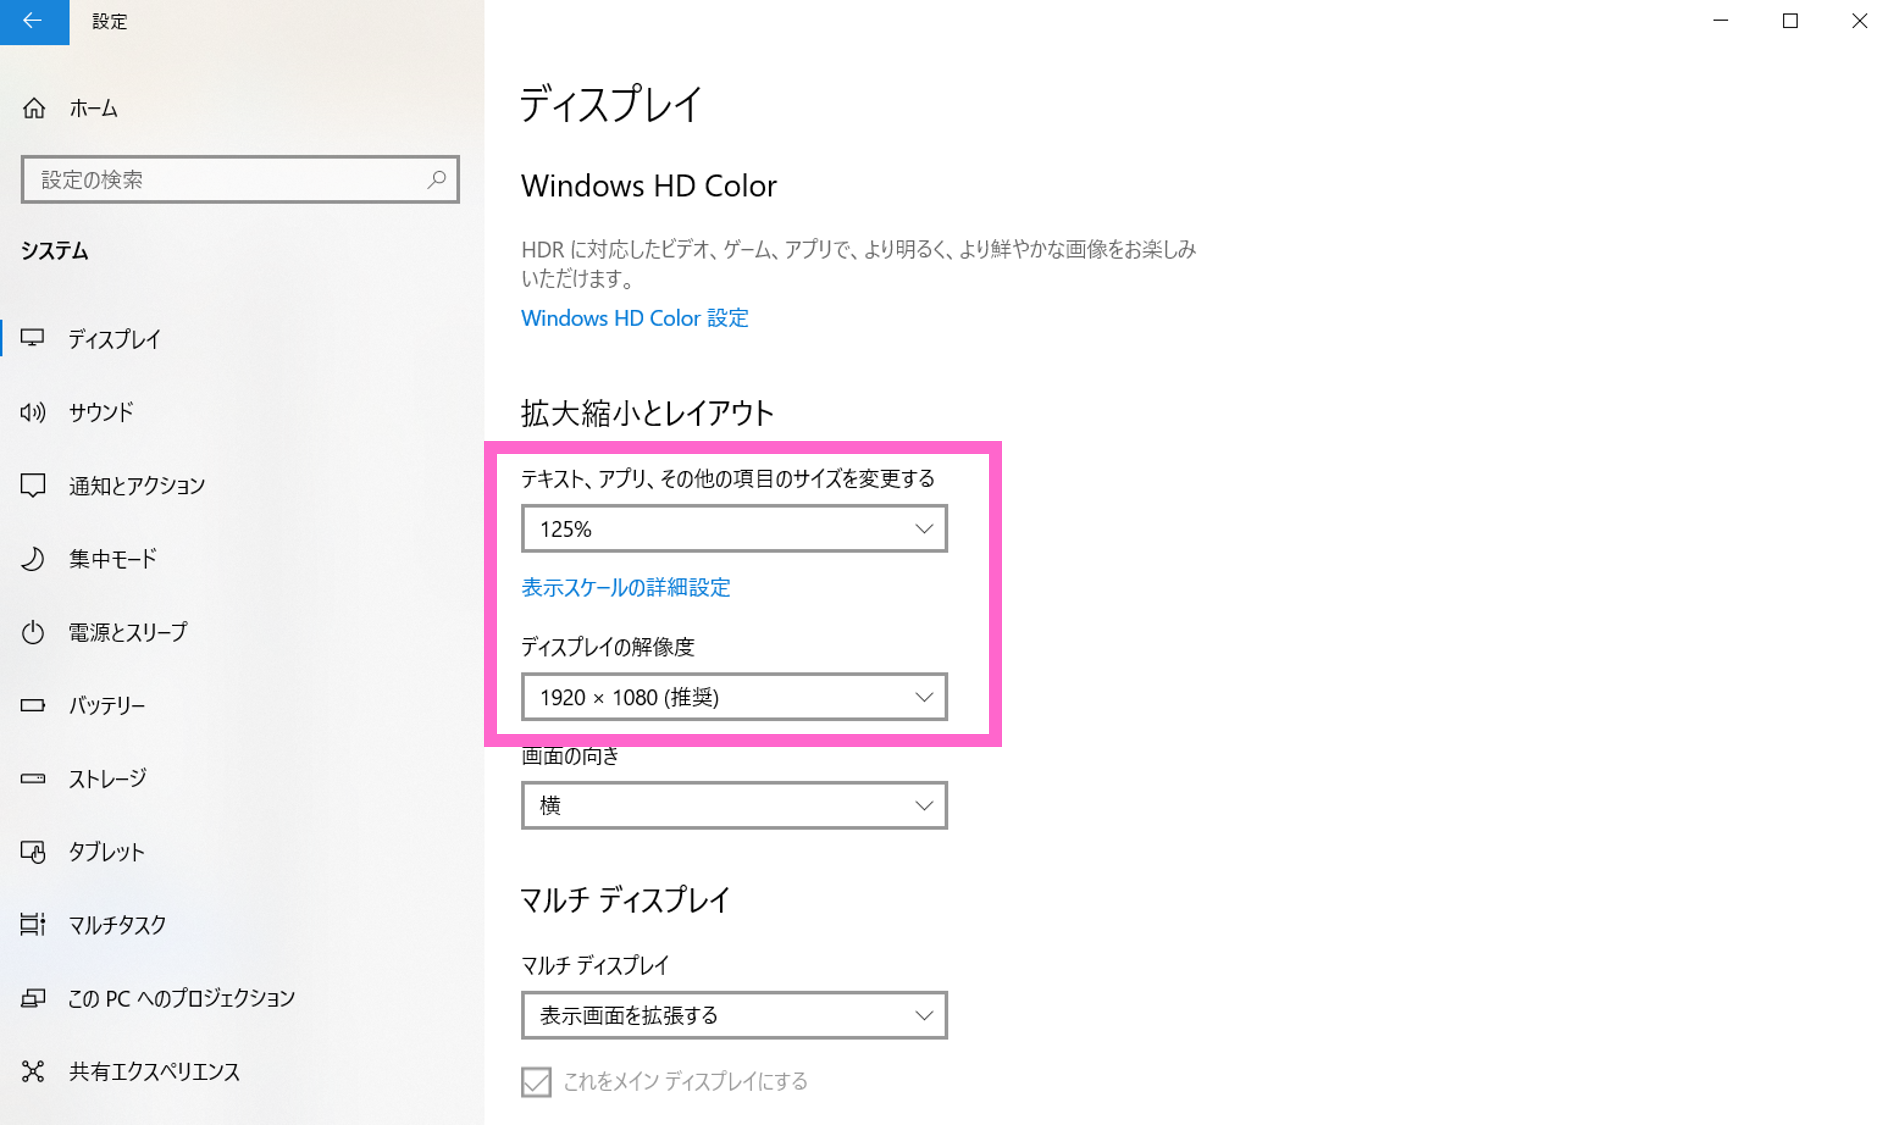The width and height of the screenshot is (1888, 1125).
Task: Click the 電源とスリープ power icon
Action: (33, 632)
